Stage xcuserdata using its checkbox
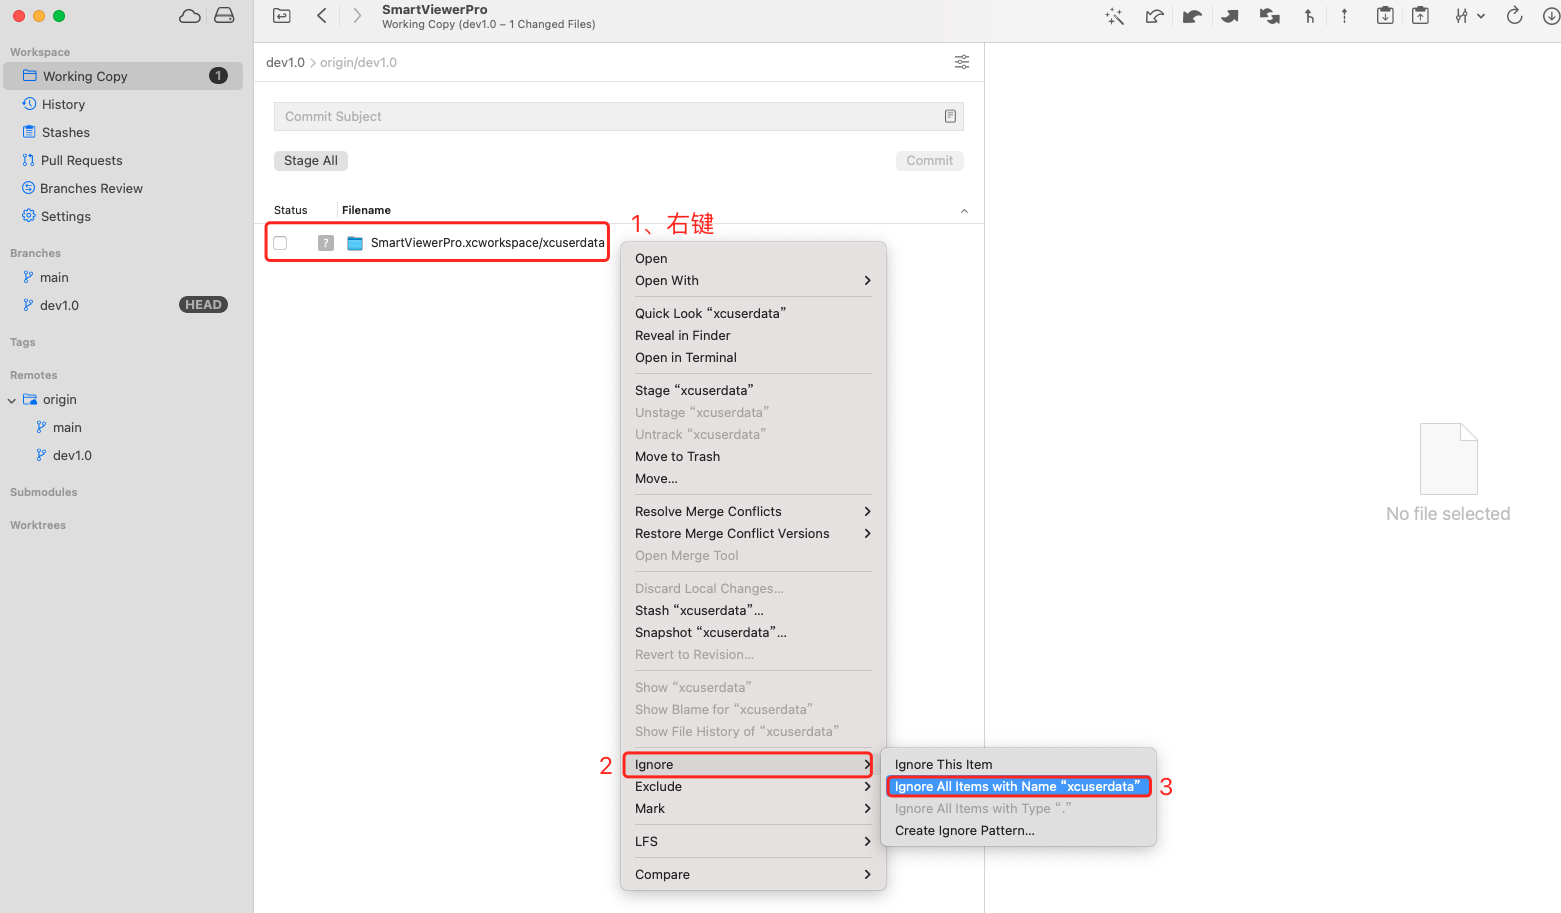The height and width of the screenshot is (913, 1561). [x=280, y=243]
